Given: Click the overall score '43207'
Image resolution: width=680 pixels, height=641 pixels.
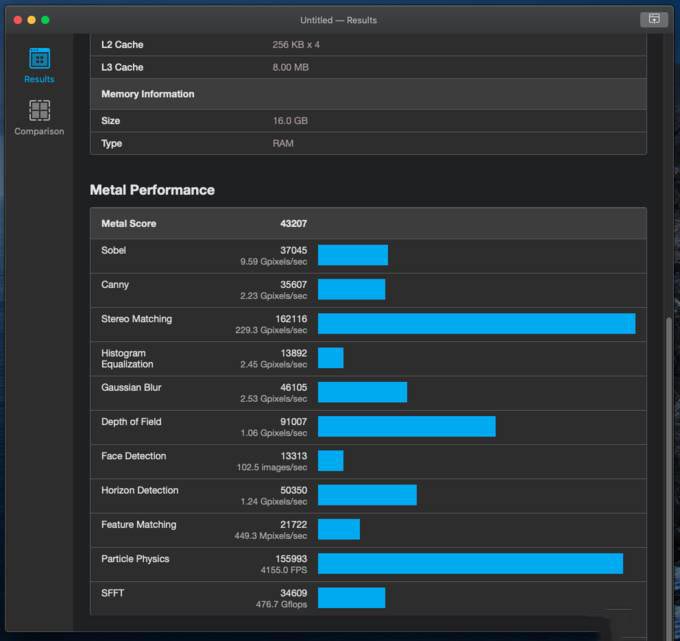Looking at the screenshot, I should [294, 223].
